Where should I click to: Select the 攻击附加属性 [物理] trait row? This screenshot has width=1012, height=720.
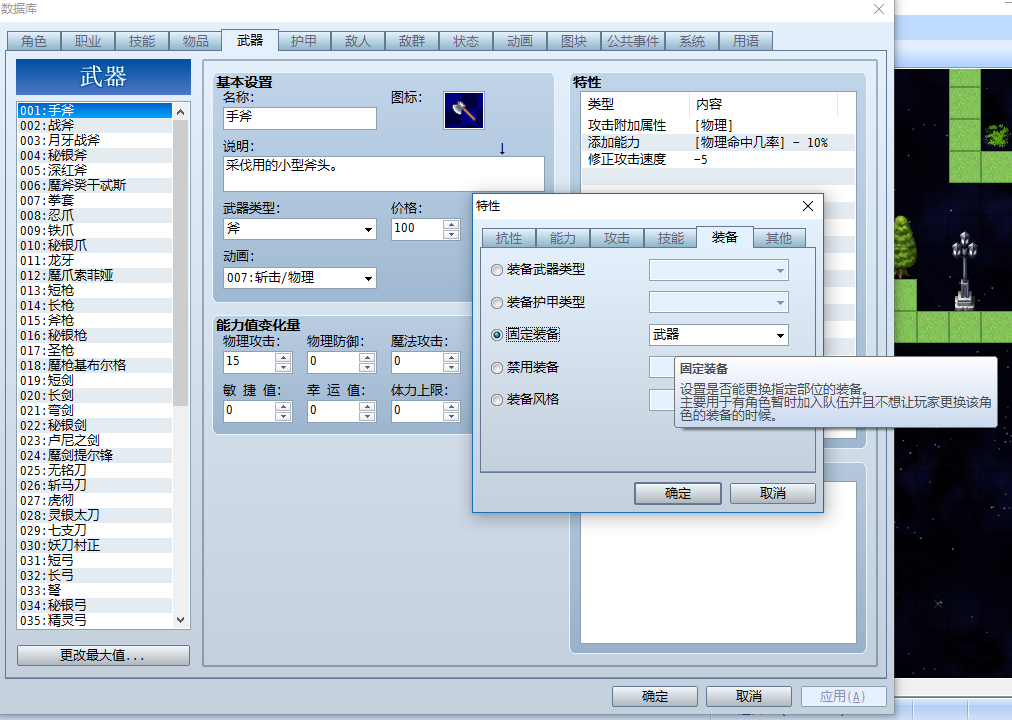click(x=718, y=125)
